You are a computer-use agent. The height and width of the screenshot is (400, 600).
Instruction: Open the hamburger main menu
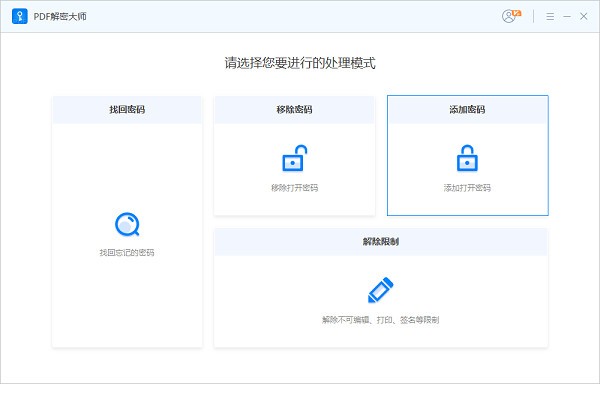point(550,16)
